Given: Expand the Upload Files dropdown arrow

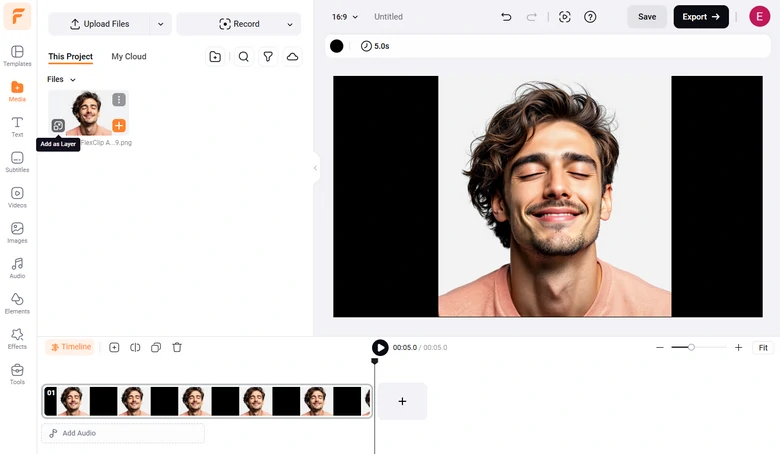Looking at the screenshot, I should [x=161, y=24].
